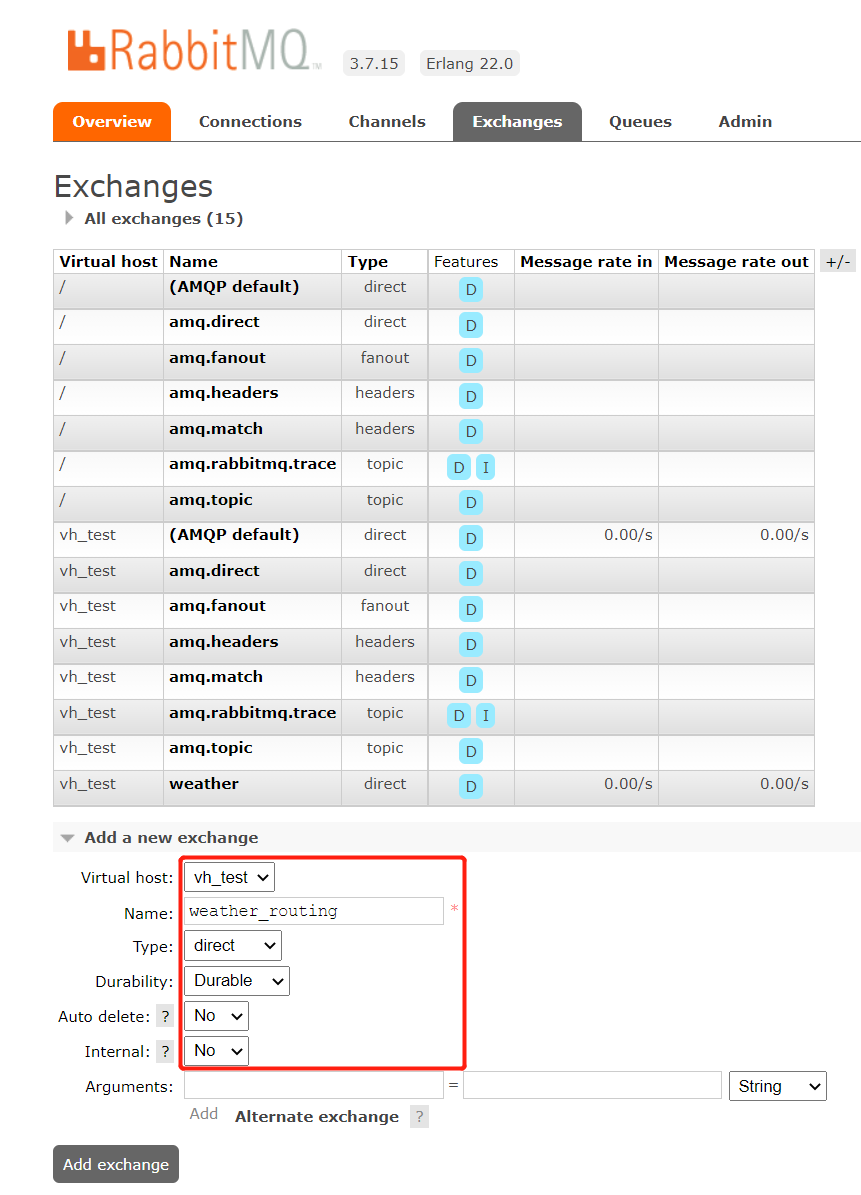
Task: Open / amq.direct exchange link
Action: pyautogui.click(x=214, y=322)
